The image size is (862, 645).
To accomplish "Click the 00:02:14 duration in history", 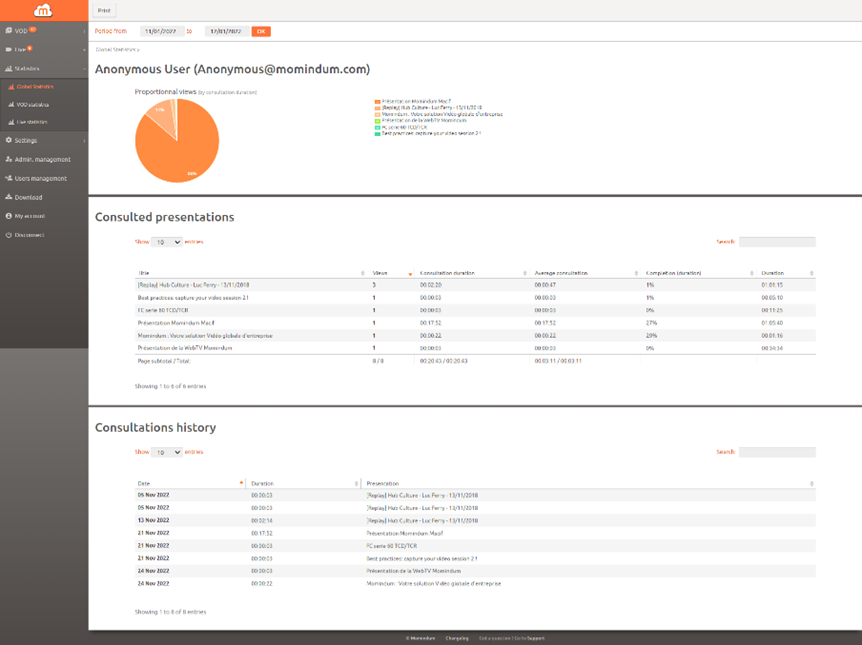I will tap(262, 520).
